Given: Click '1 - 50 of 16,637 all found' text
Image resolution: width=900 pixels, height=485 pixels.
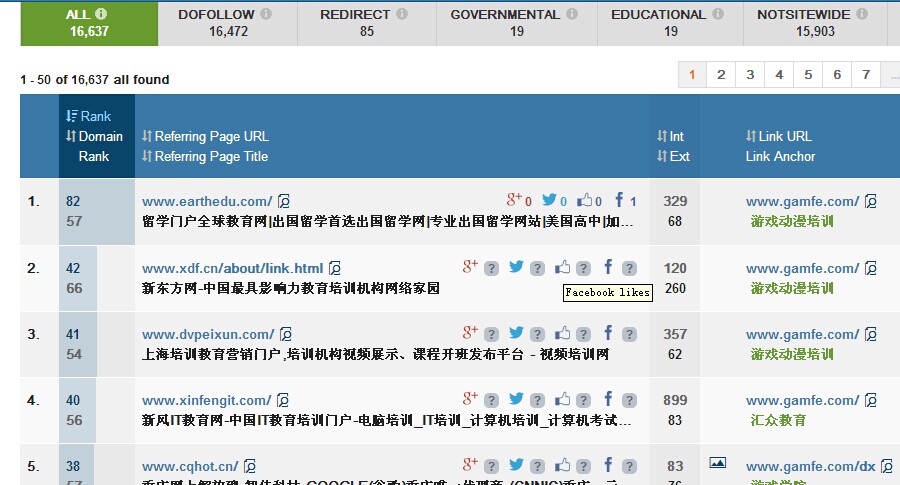Looking at the screenshot, I should [95, 80].
